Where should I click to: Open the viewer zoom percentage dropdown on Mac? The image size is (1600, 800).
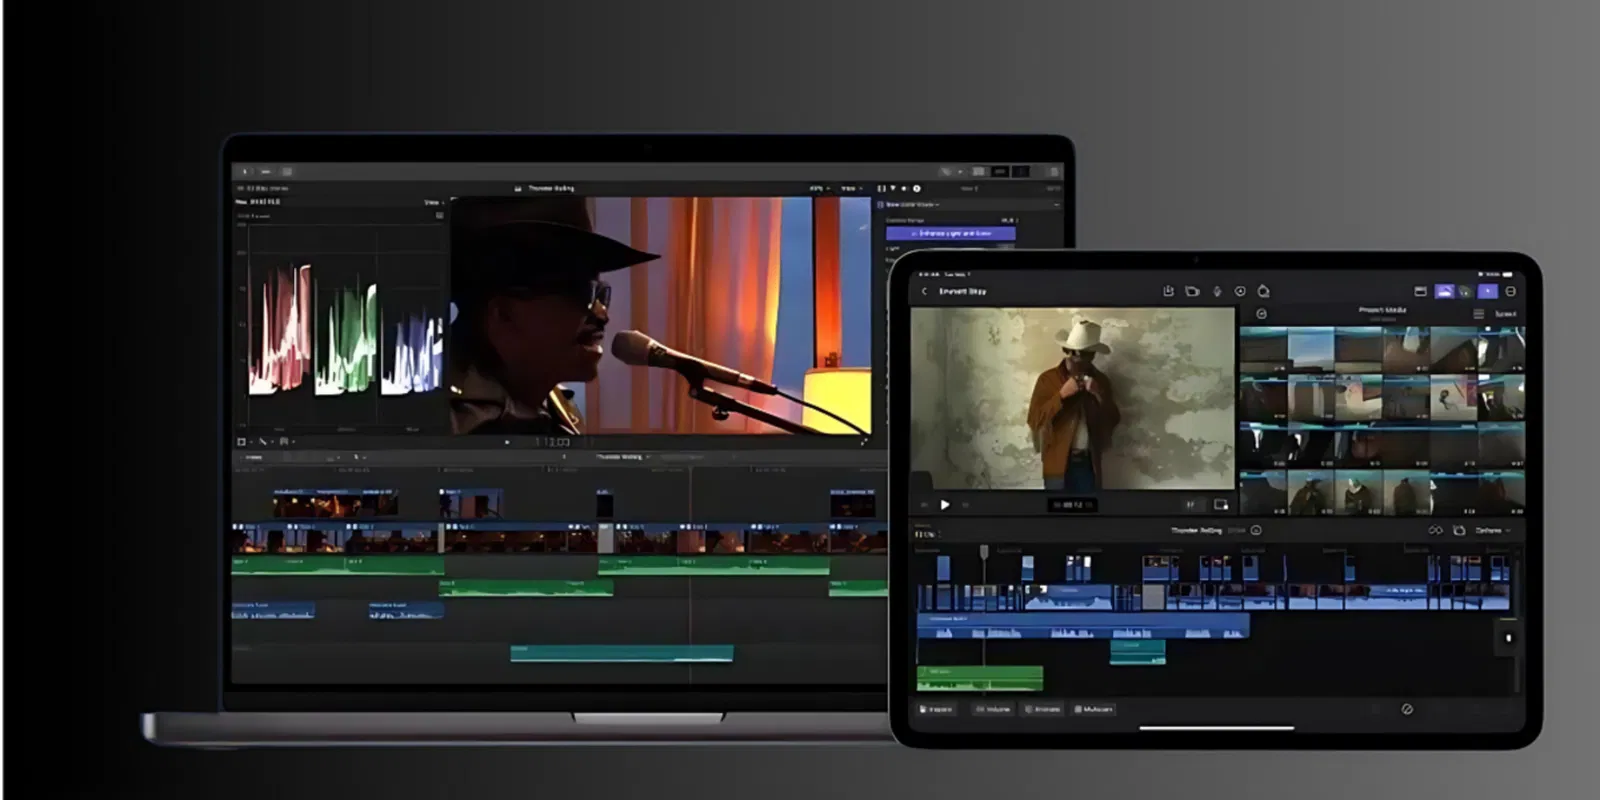click(x=819, y=188)
